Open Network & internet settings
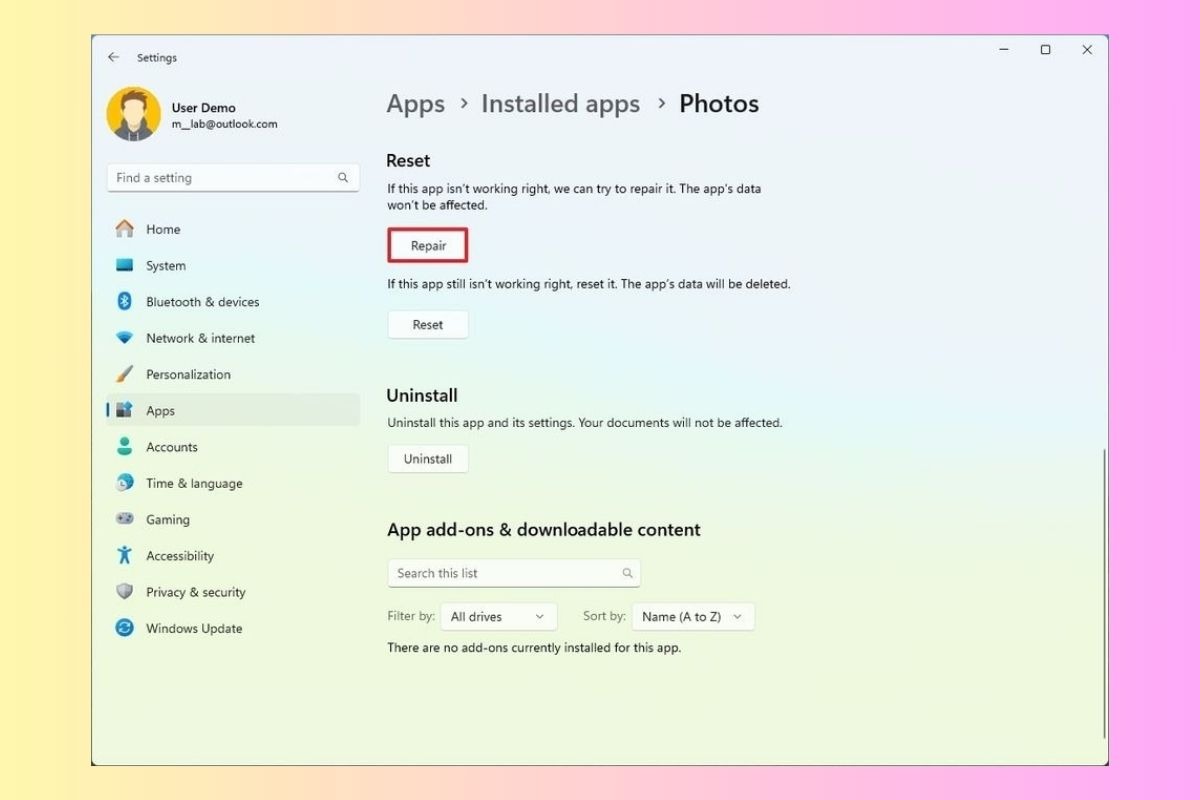Image resolution: width=1200 pixels, height=800 pixels. coord(232,338)
